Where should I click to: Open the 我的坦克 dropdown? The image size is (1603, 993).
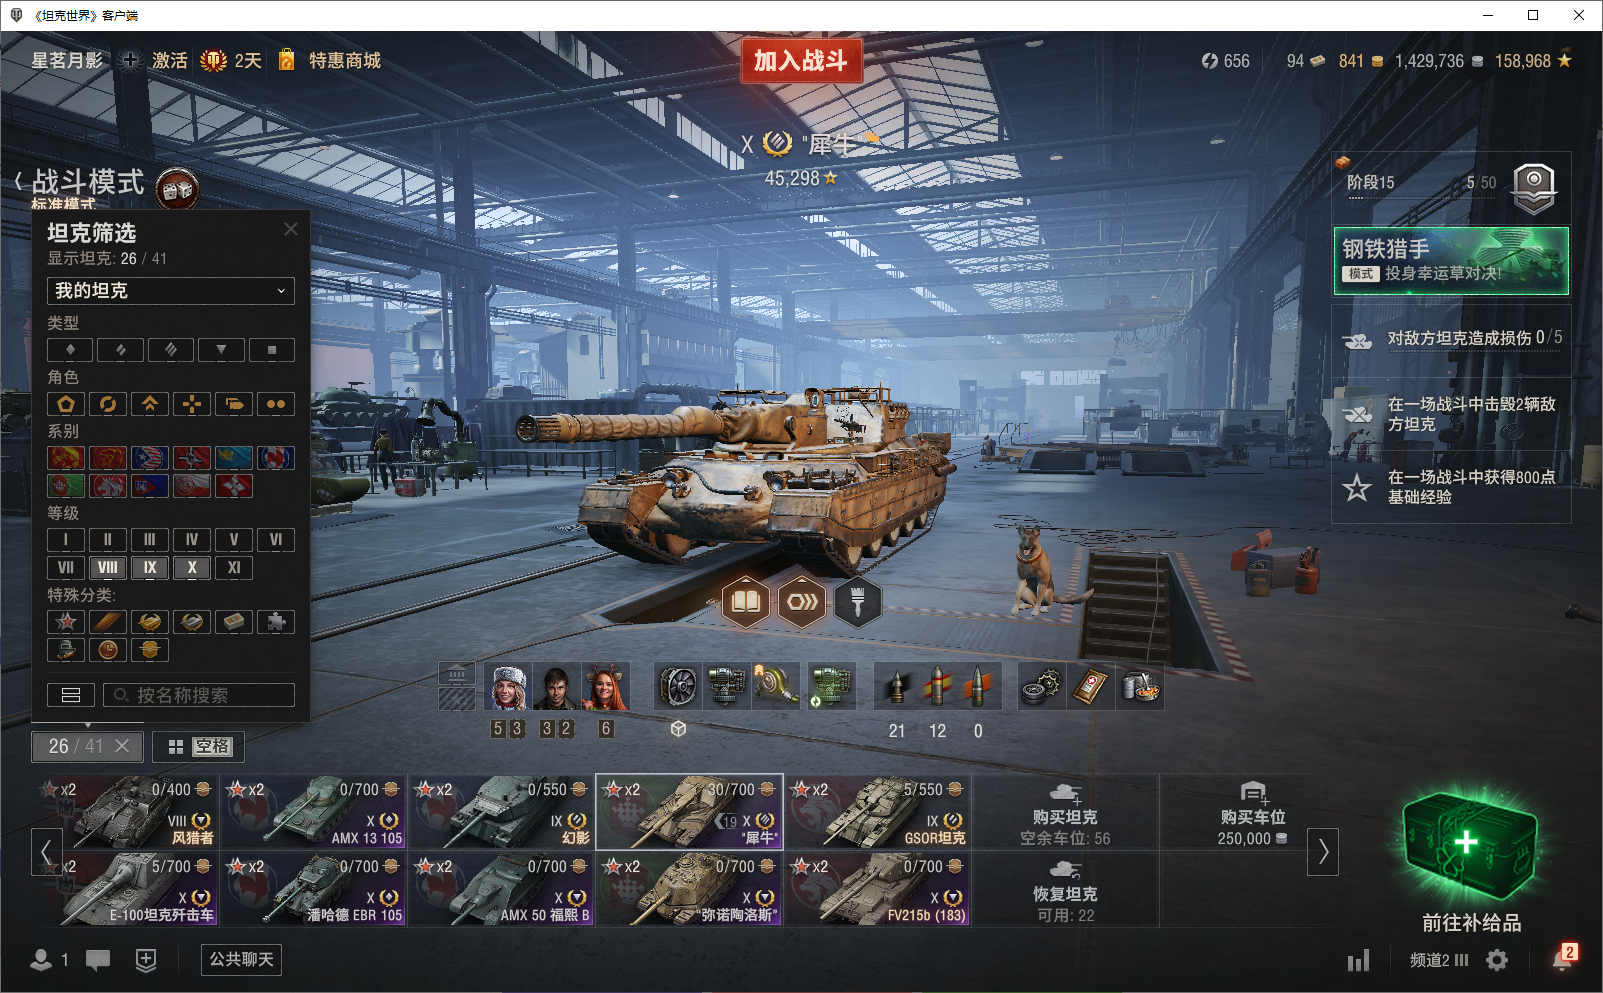(x=171, y=291)
